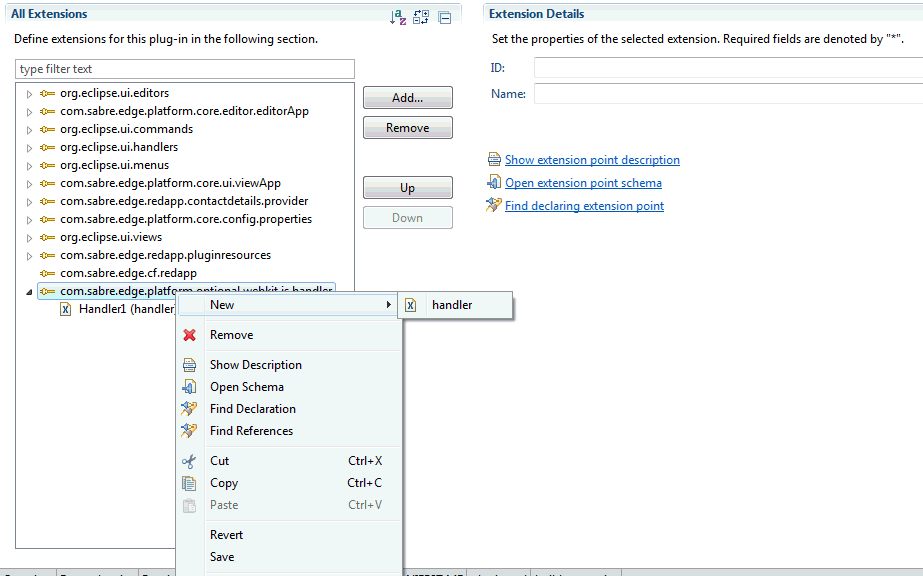Select com.sabre.edge.cf.redapp in the tree
The height and width of the screenshot is (576, 923).
point(128,273)
